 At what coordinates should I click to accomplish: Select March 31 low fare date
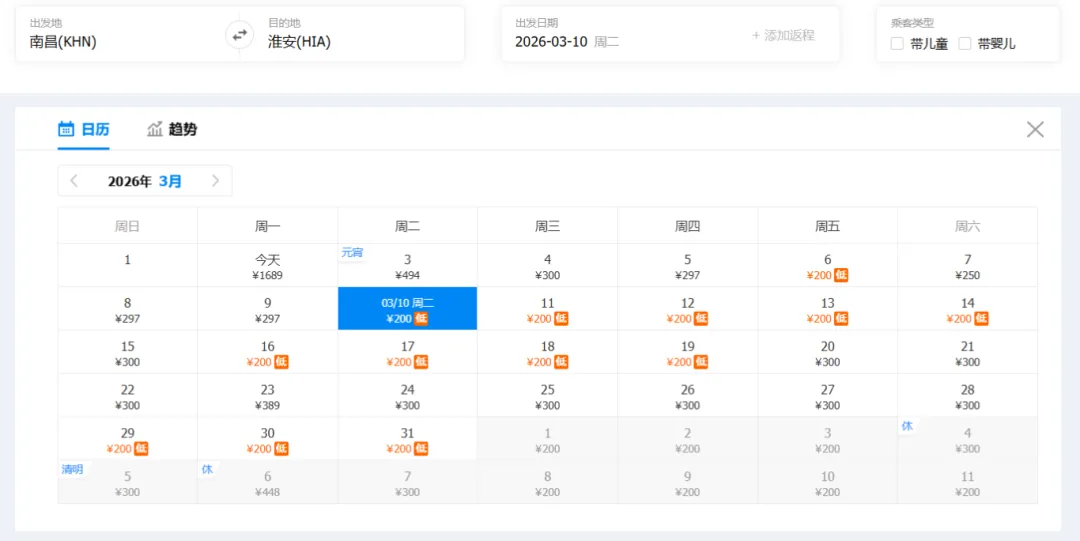408,439
